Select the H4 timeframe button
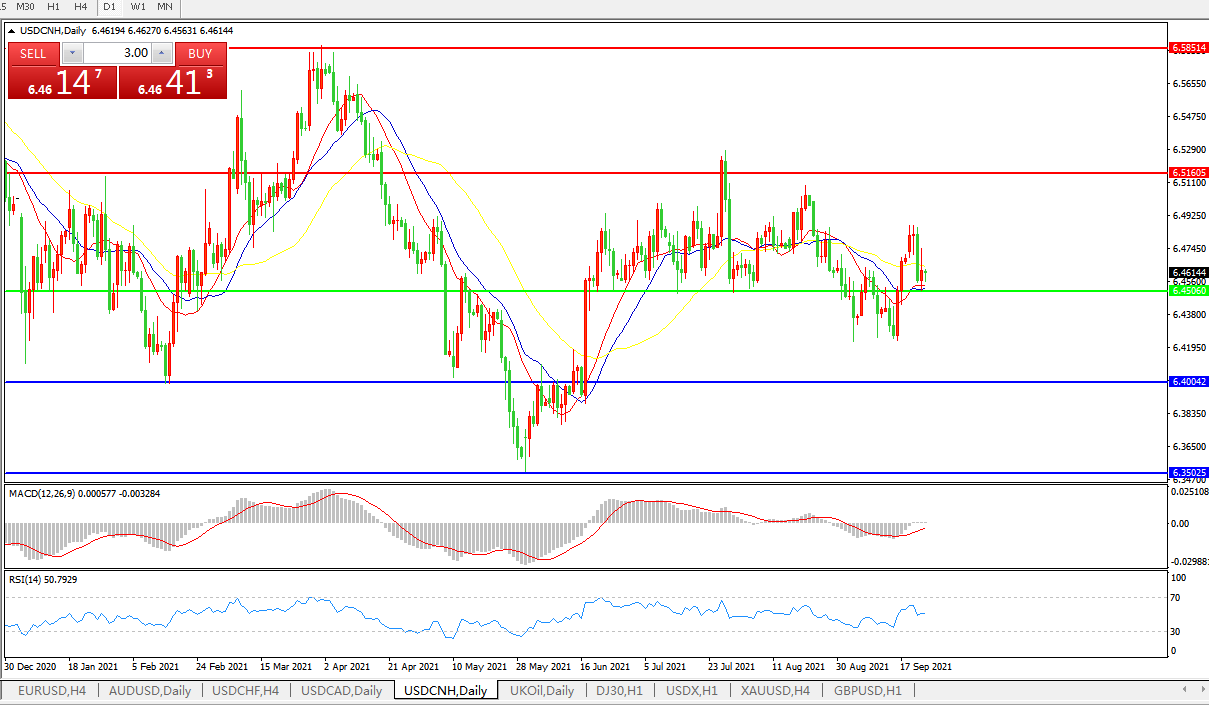The width and height of the screenshot is (1209, 705). click(x=80, y=7)
